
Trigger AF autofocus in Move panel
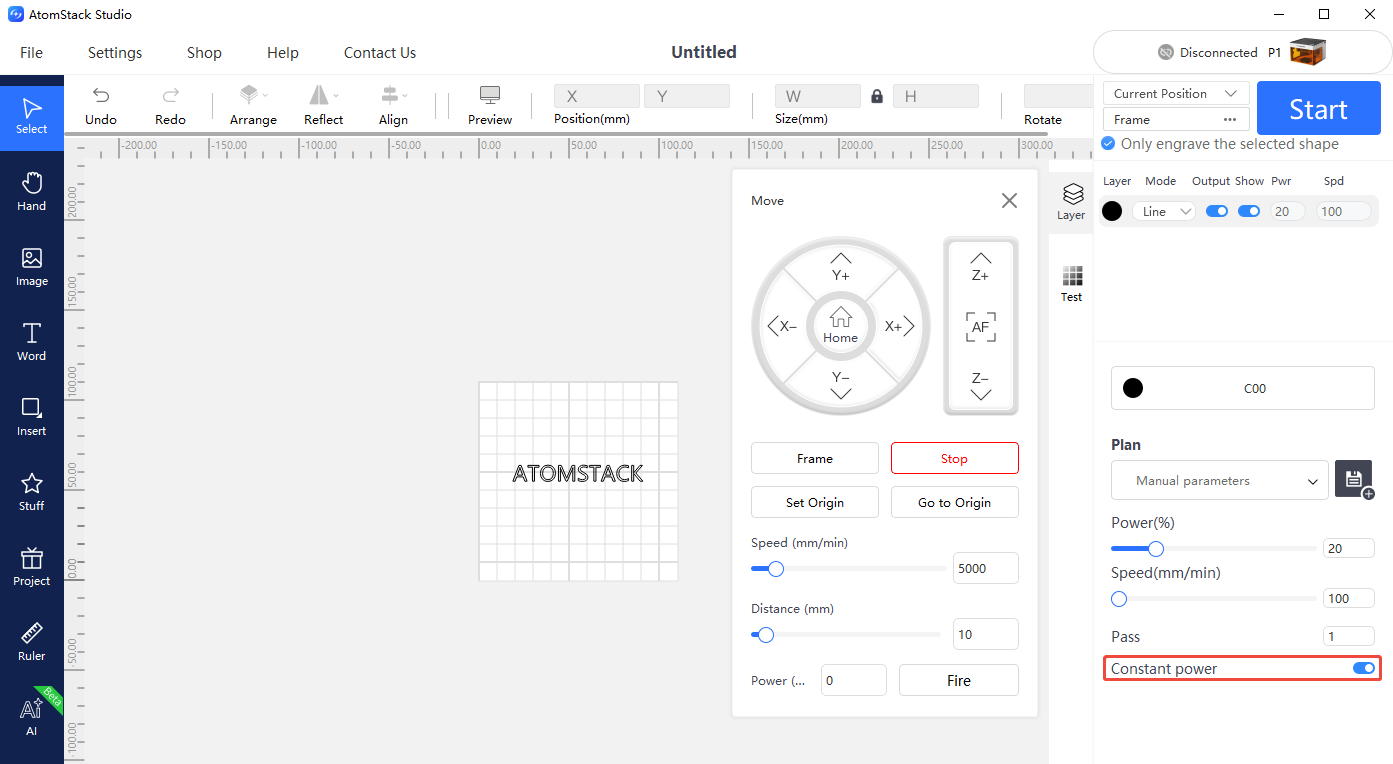(x=981, y=327)
